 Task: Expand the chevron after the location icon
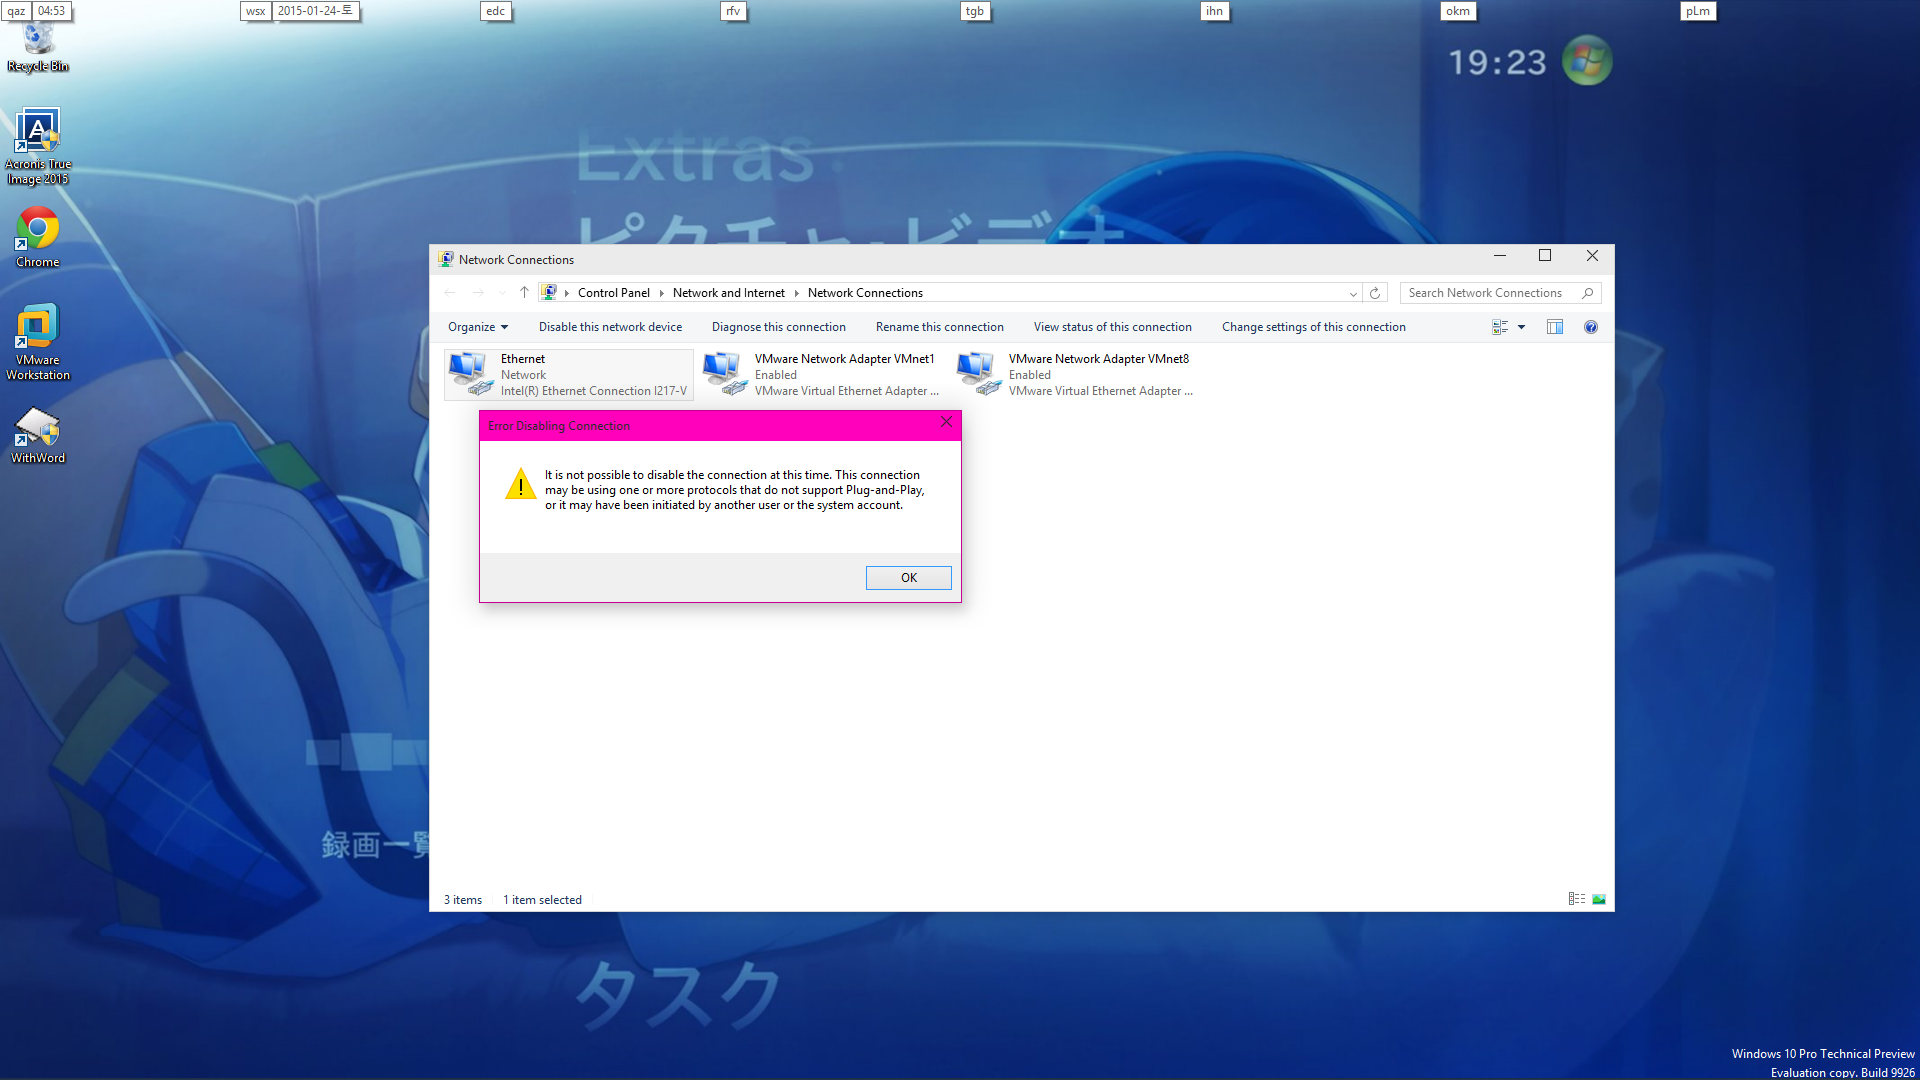566,293
